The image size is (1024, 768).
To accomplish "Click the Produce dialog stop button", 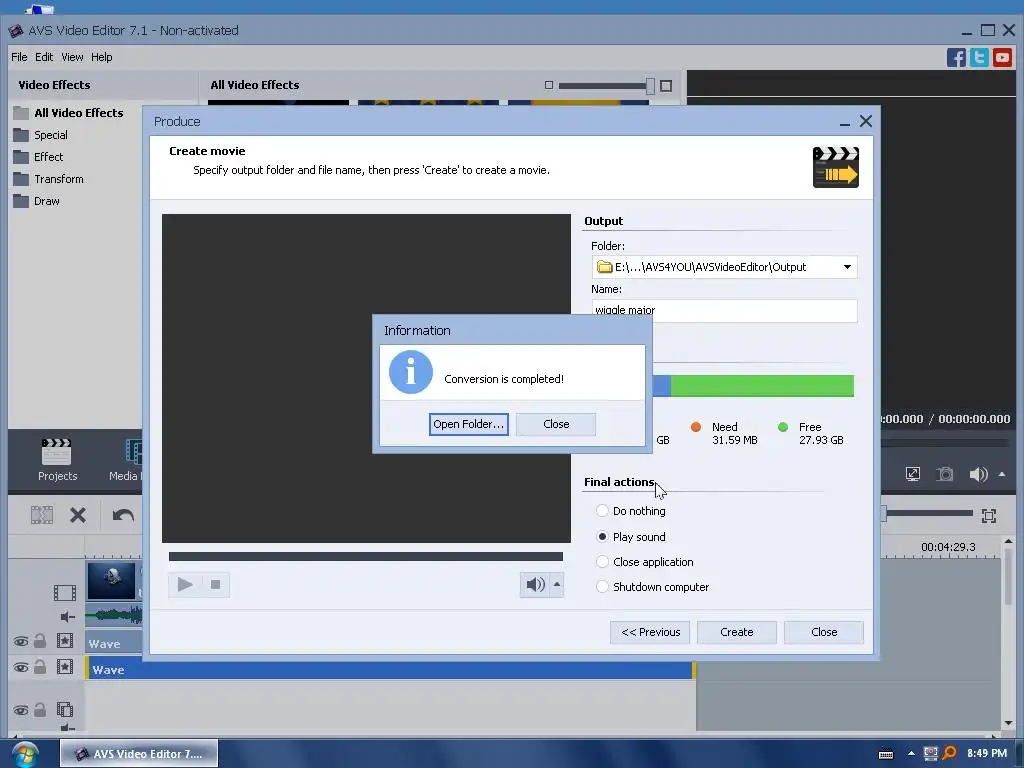I will click(x=216, y=584).
